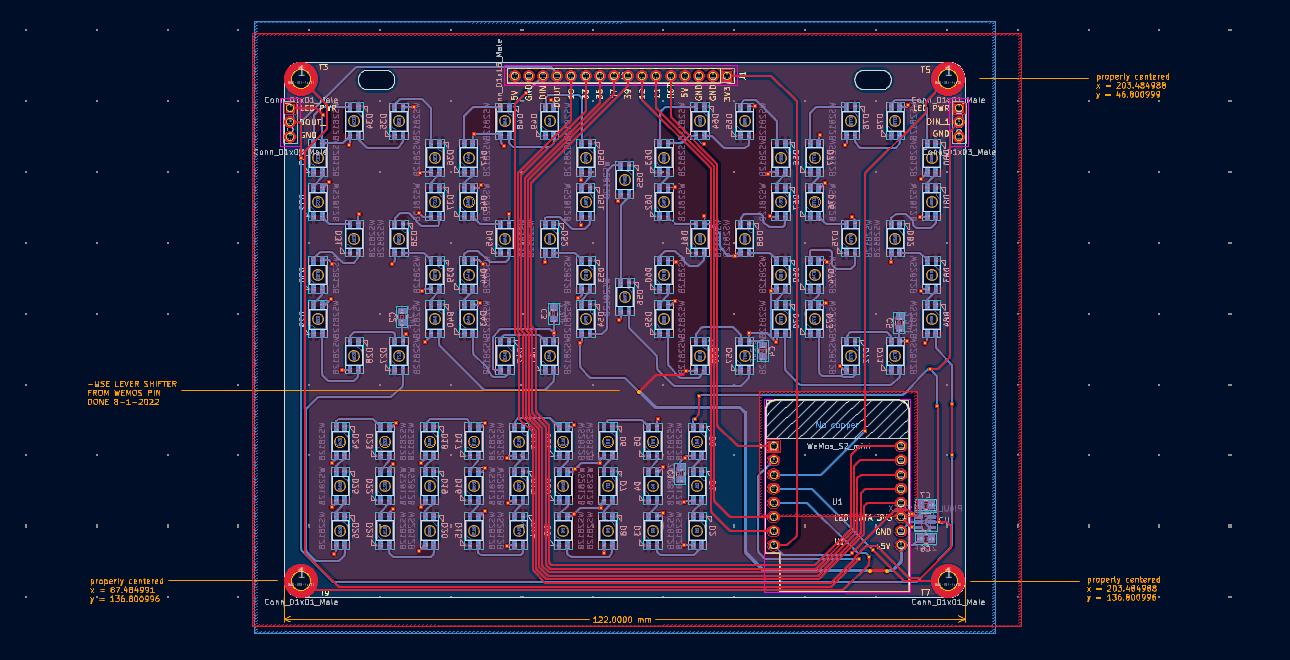
Task: Click the U1 reference designator
Action: [837, 502]
